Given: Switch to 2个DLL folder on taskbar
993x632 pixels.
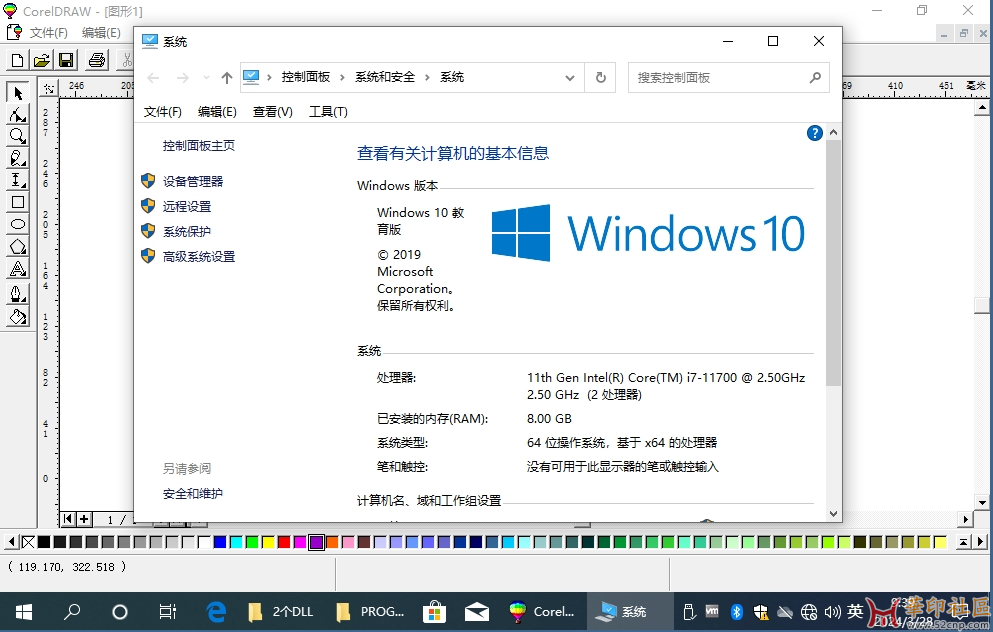Looking at the screenshot, I should pyautogui.click(x=281, y=612).
